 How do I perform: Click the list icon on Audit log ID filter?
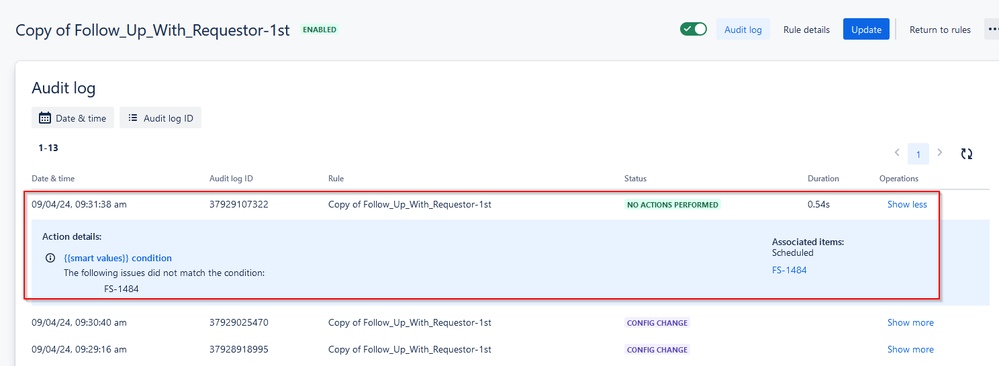click(x=133, y=118)
